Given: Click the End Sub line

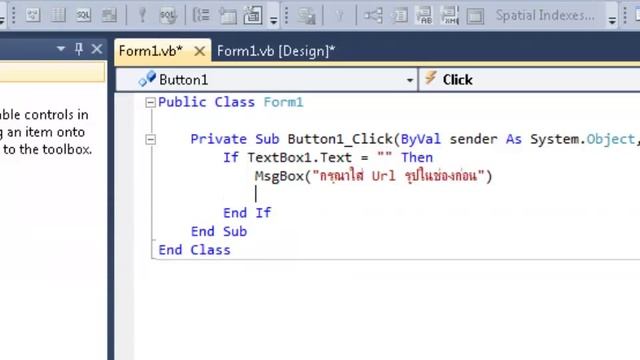Looking at the screenshot, I should coord(219,231).
